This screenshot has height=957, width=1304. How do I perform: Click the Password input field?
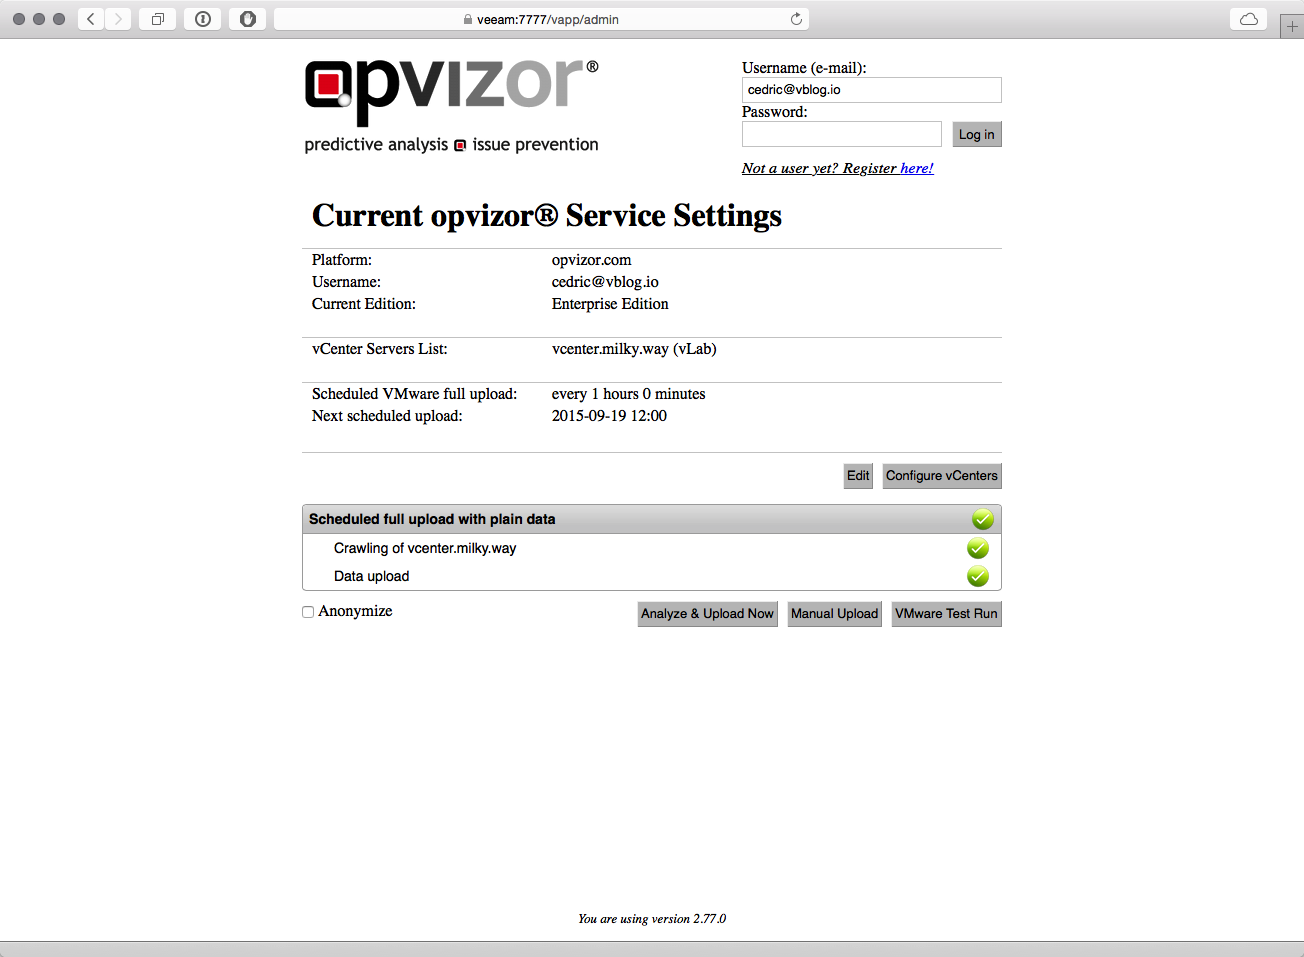pos(841,134)
